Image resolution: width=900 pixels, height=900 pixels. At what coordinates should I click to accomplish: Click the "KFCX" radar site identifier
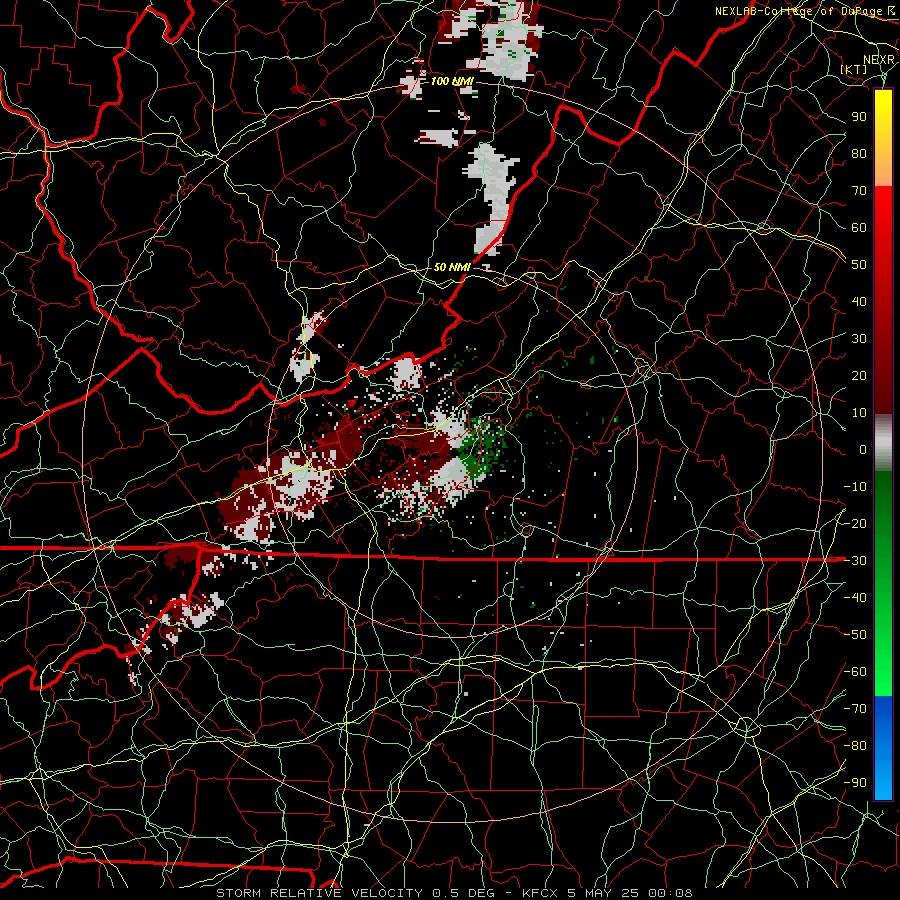[x=541, y=893]
